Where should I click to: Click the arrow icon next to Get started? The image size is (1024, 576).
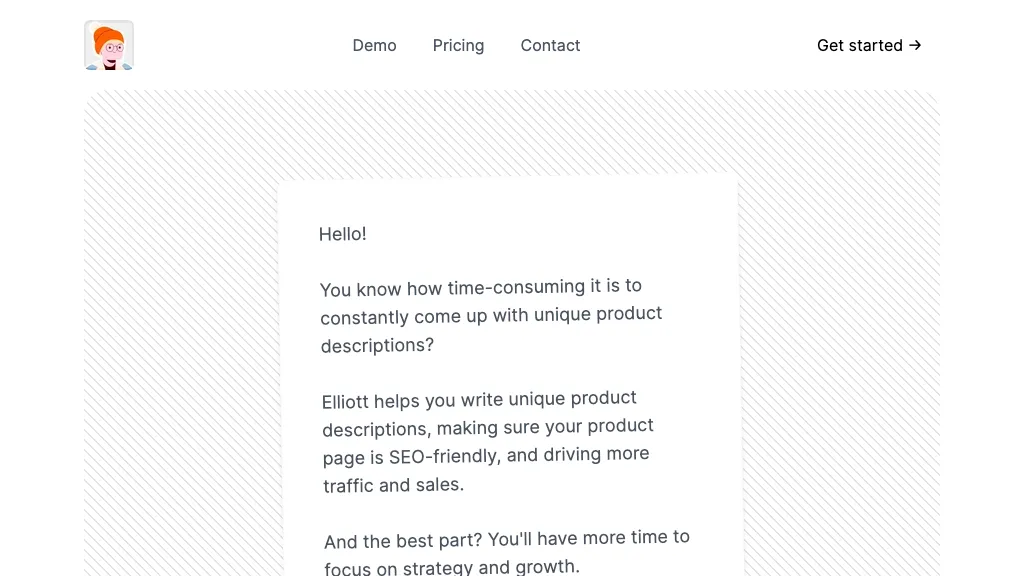pyautogui.click(x=915, y=45)
